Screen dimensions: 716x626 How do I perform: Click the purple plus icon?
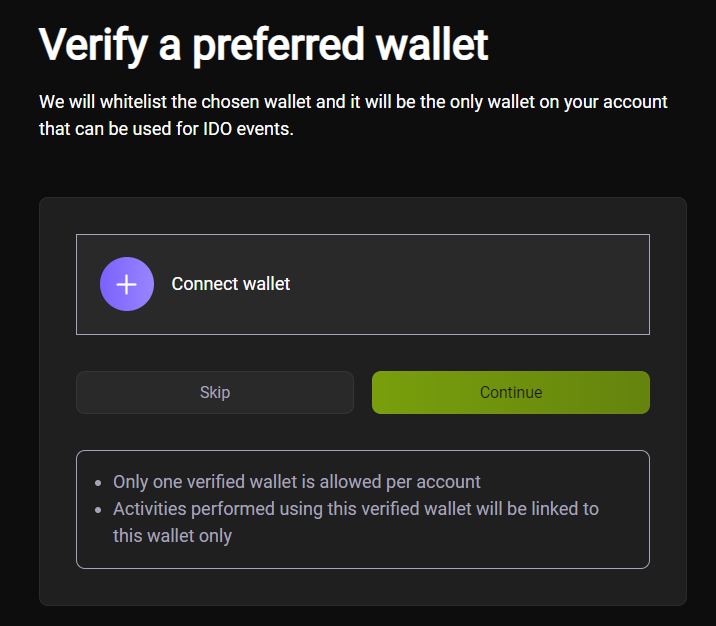click(127, 284)
